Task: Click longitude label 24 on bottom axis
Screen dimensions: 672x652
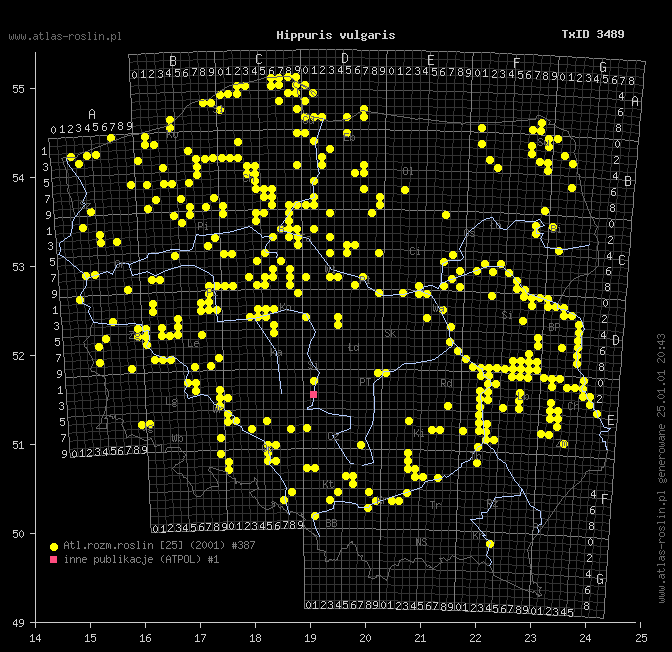Action: pyautogui.click(x=585, y=638)
